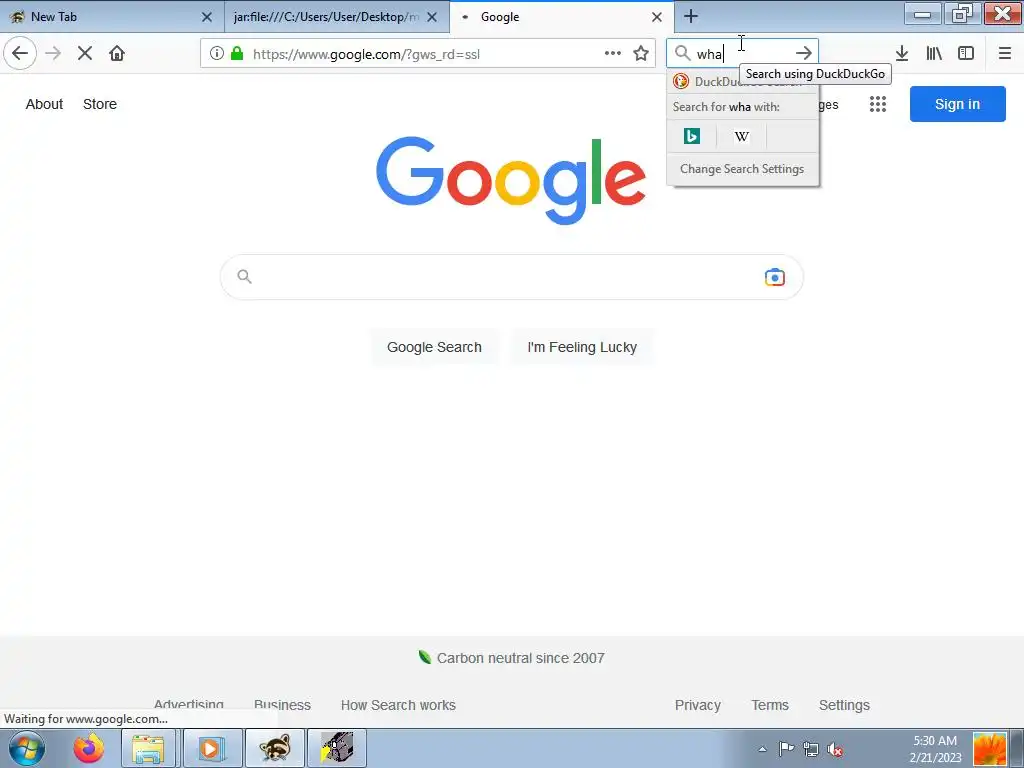Click the Google Search button
This screenshot has height=768, width=1024.
(x=434, y=347)
